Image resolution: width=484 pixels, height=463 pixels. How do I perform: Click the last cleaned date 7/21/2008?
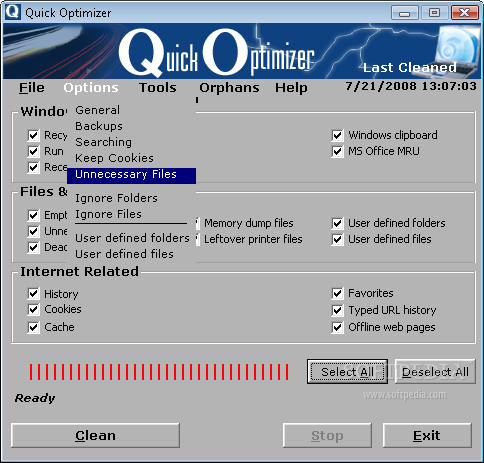[x=381, y=86]
